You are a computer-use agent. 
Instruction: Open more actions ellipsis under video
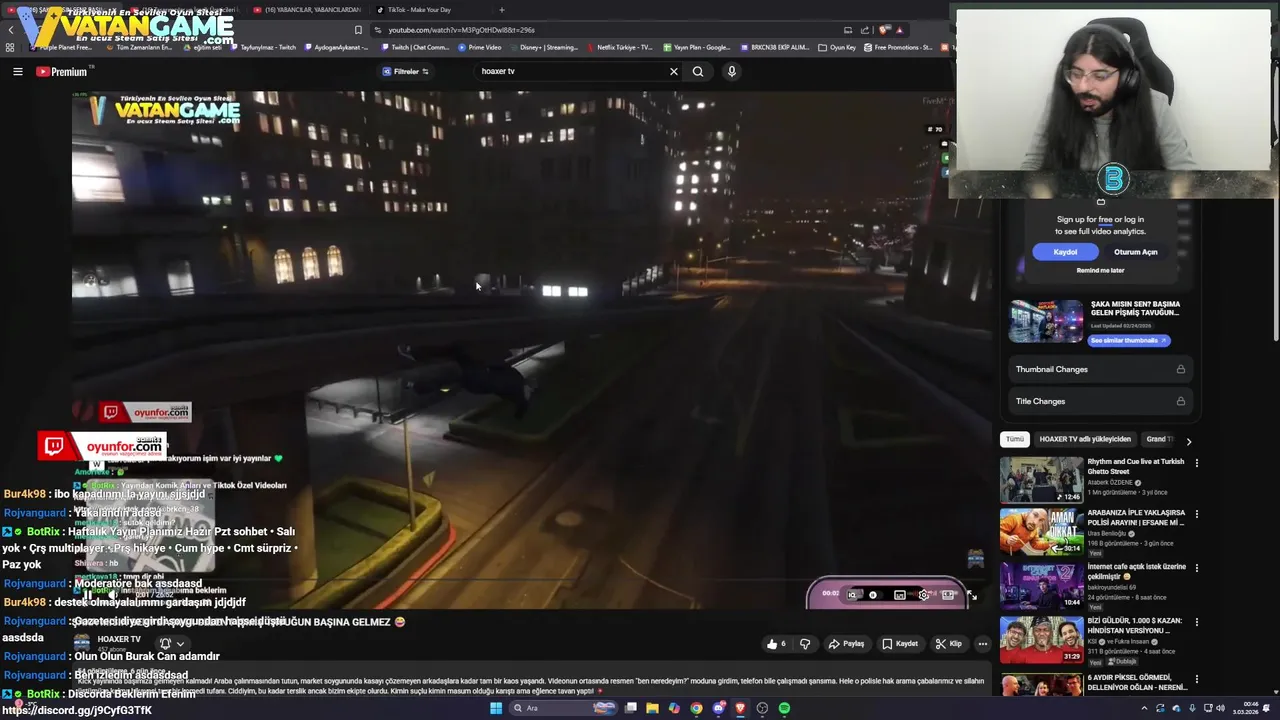click(983, 644)
